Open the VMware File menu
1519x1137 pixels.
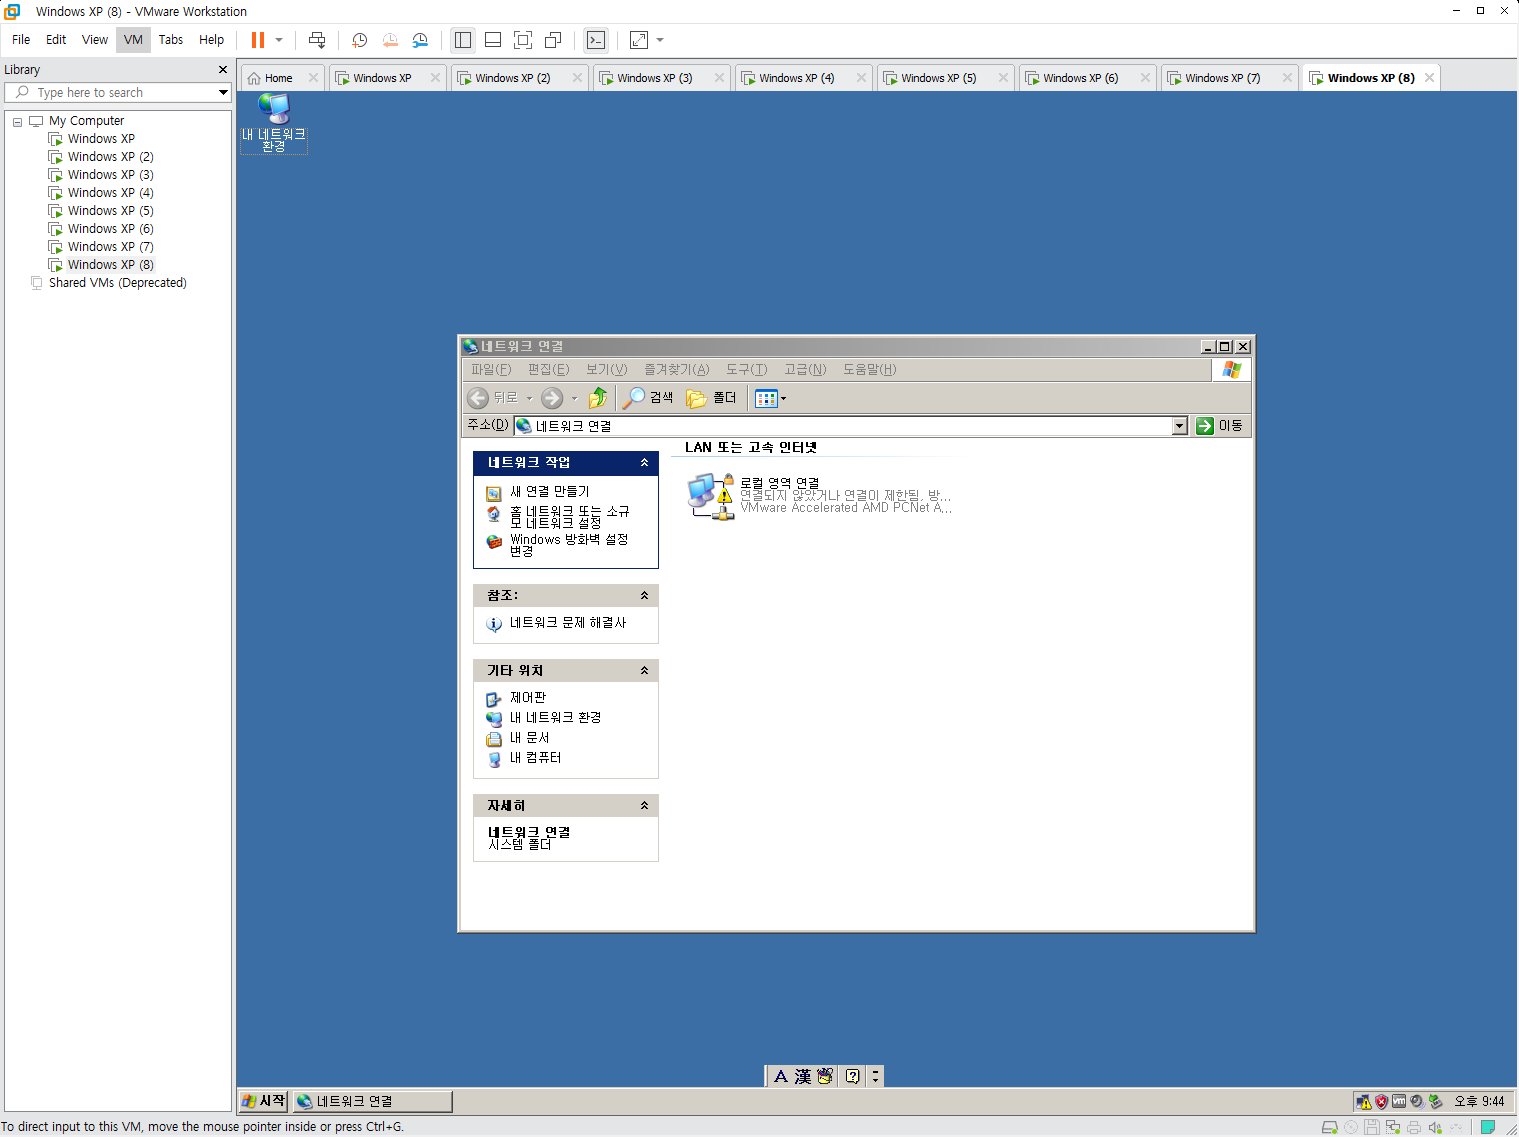click(x=21, y=40)
